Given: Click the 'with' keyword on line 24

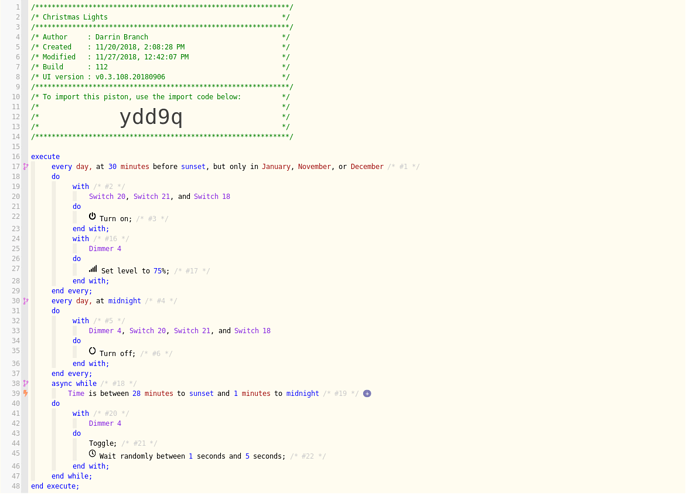Looking at the screenshot, I should [81, 238].
